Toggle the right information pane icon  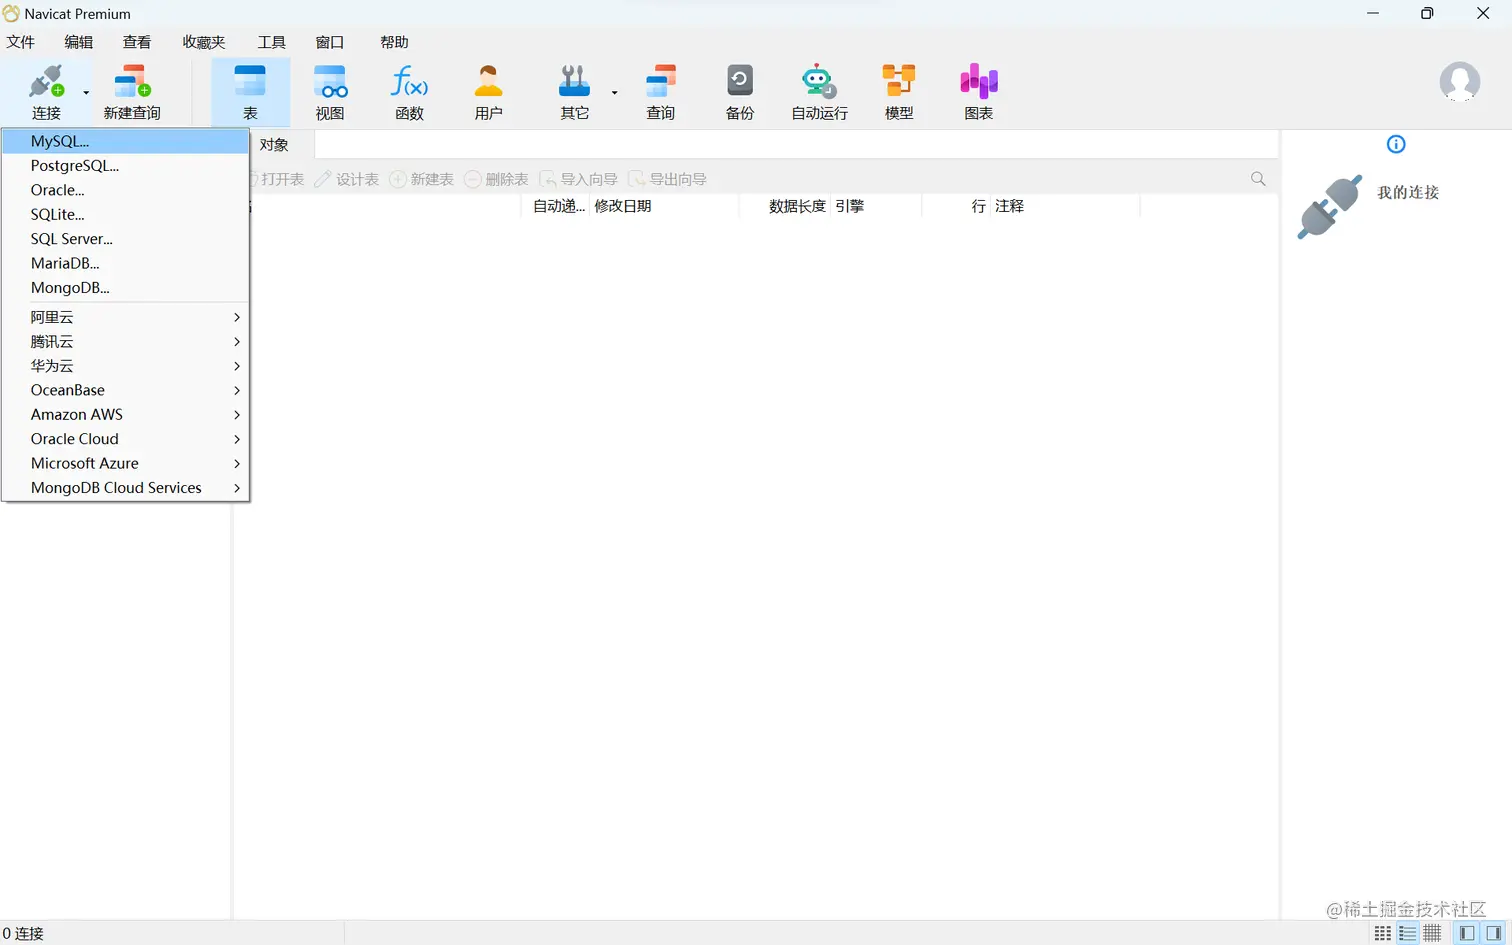point(1493,933)
